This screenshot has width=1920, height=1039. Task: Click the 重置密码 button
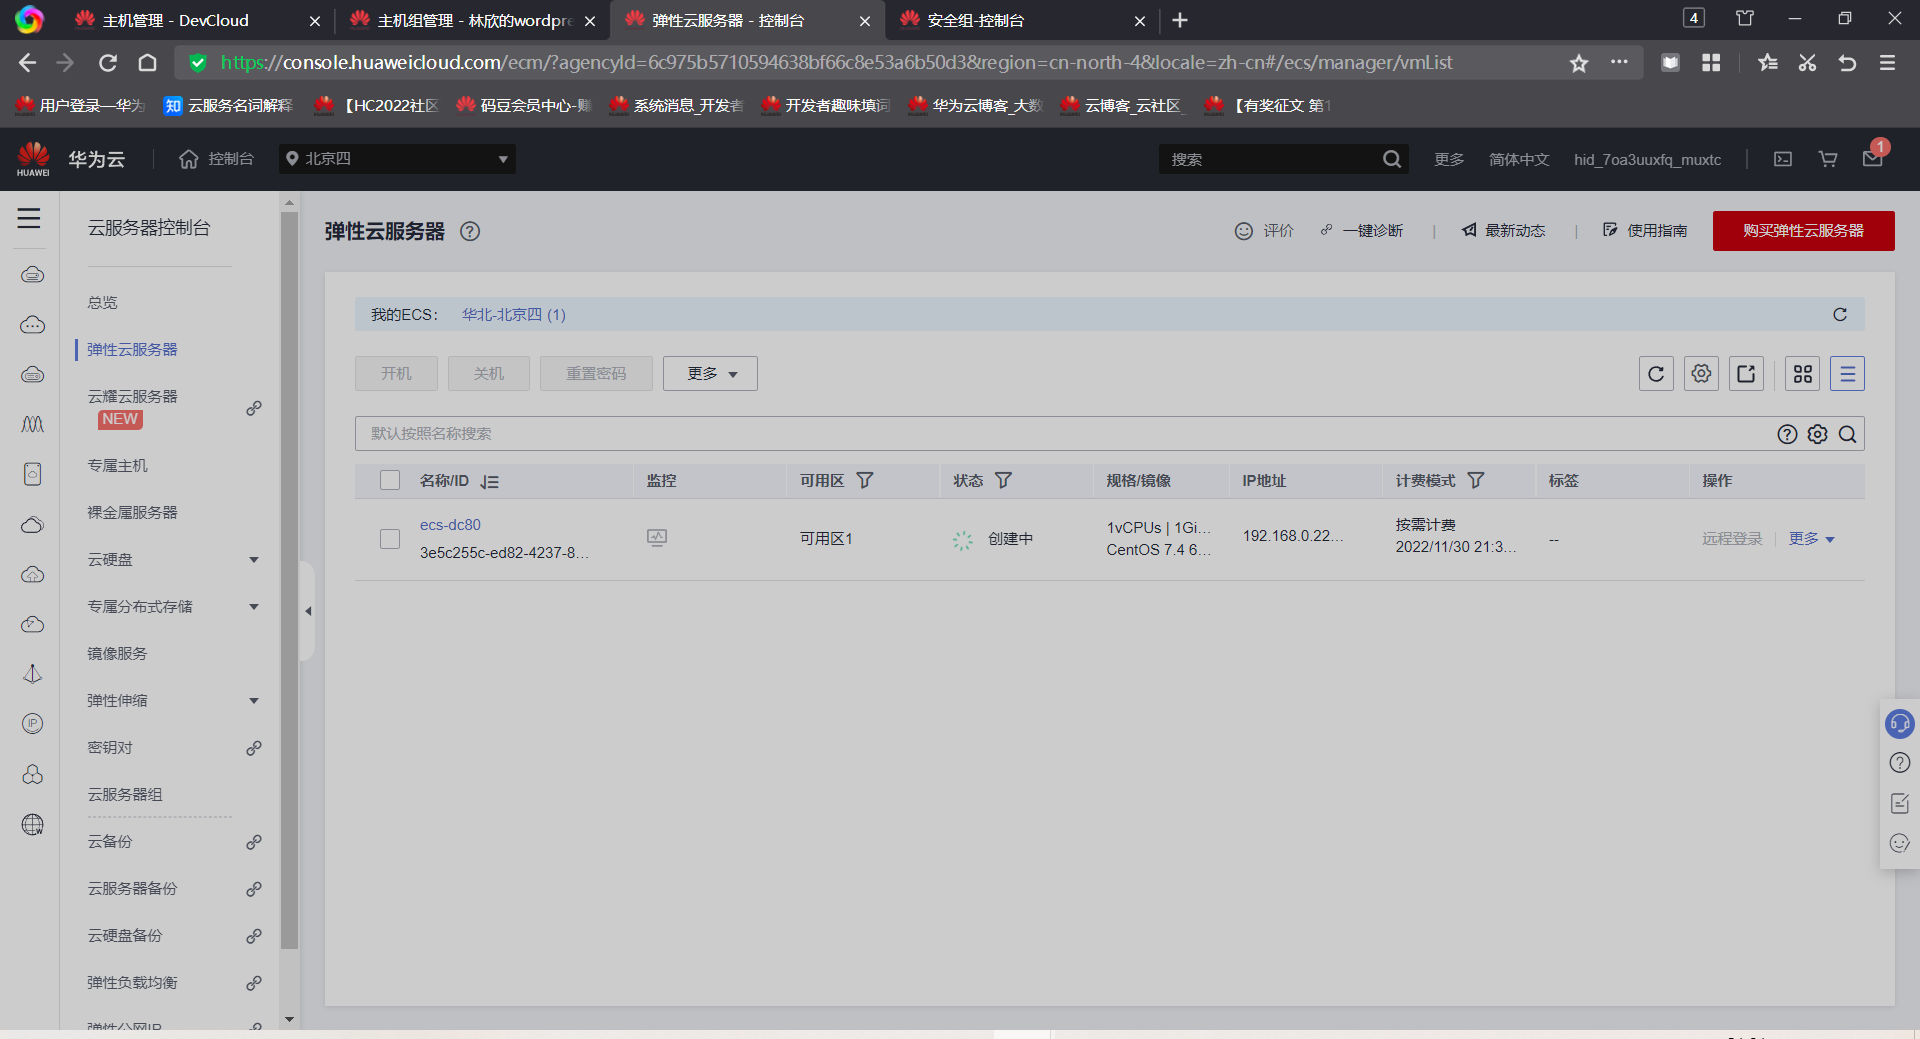[x=596, y=374]
